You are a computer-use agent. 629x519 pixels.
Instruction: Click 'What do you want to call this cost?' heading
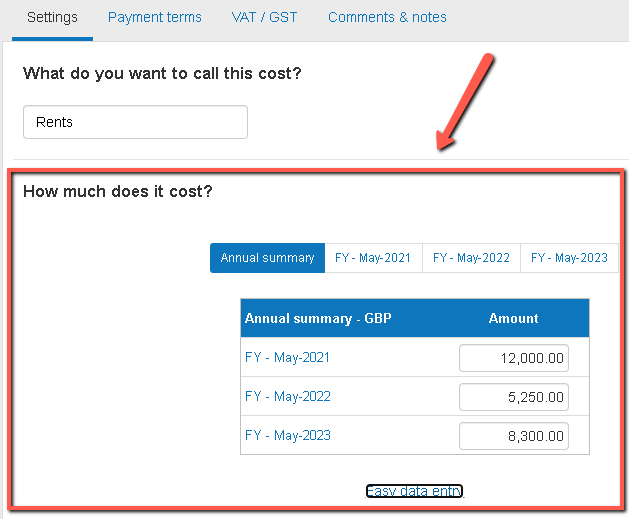click(x=162, y=73)
